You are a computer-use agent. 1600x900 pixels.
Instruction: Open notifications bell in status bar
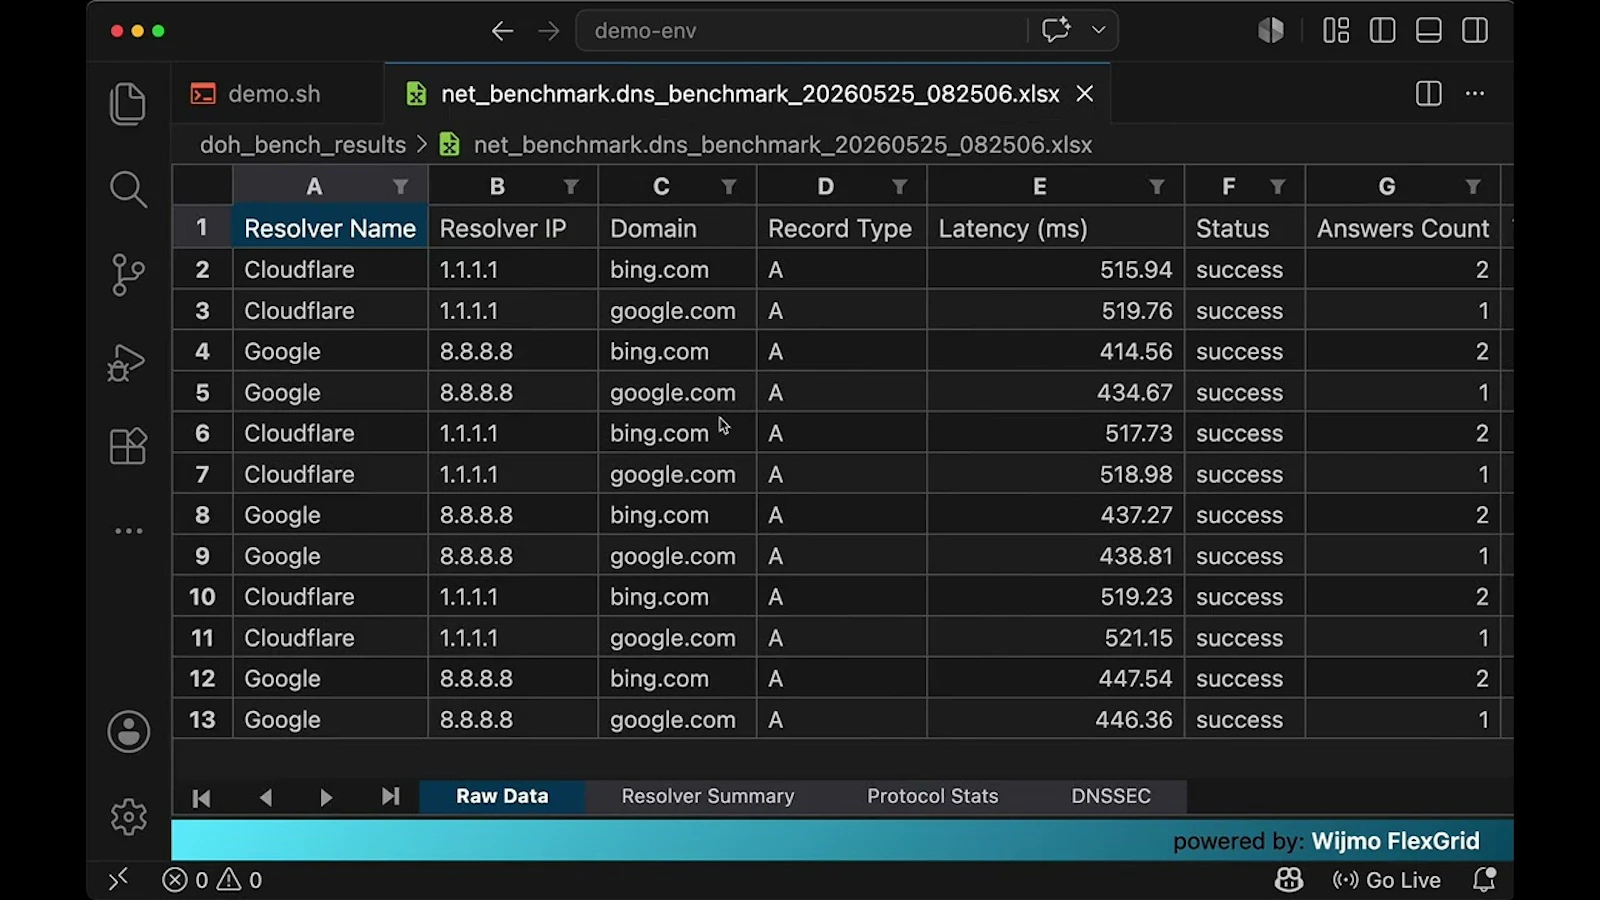click(1485, 880)
